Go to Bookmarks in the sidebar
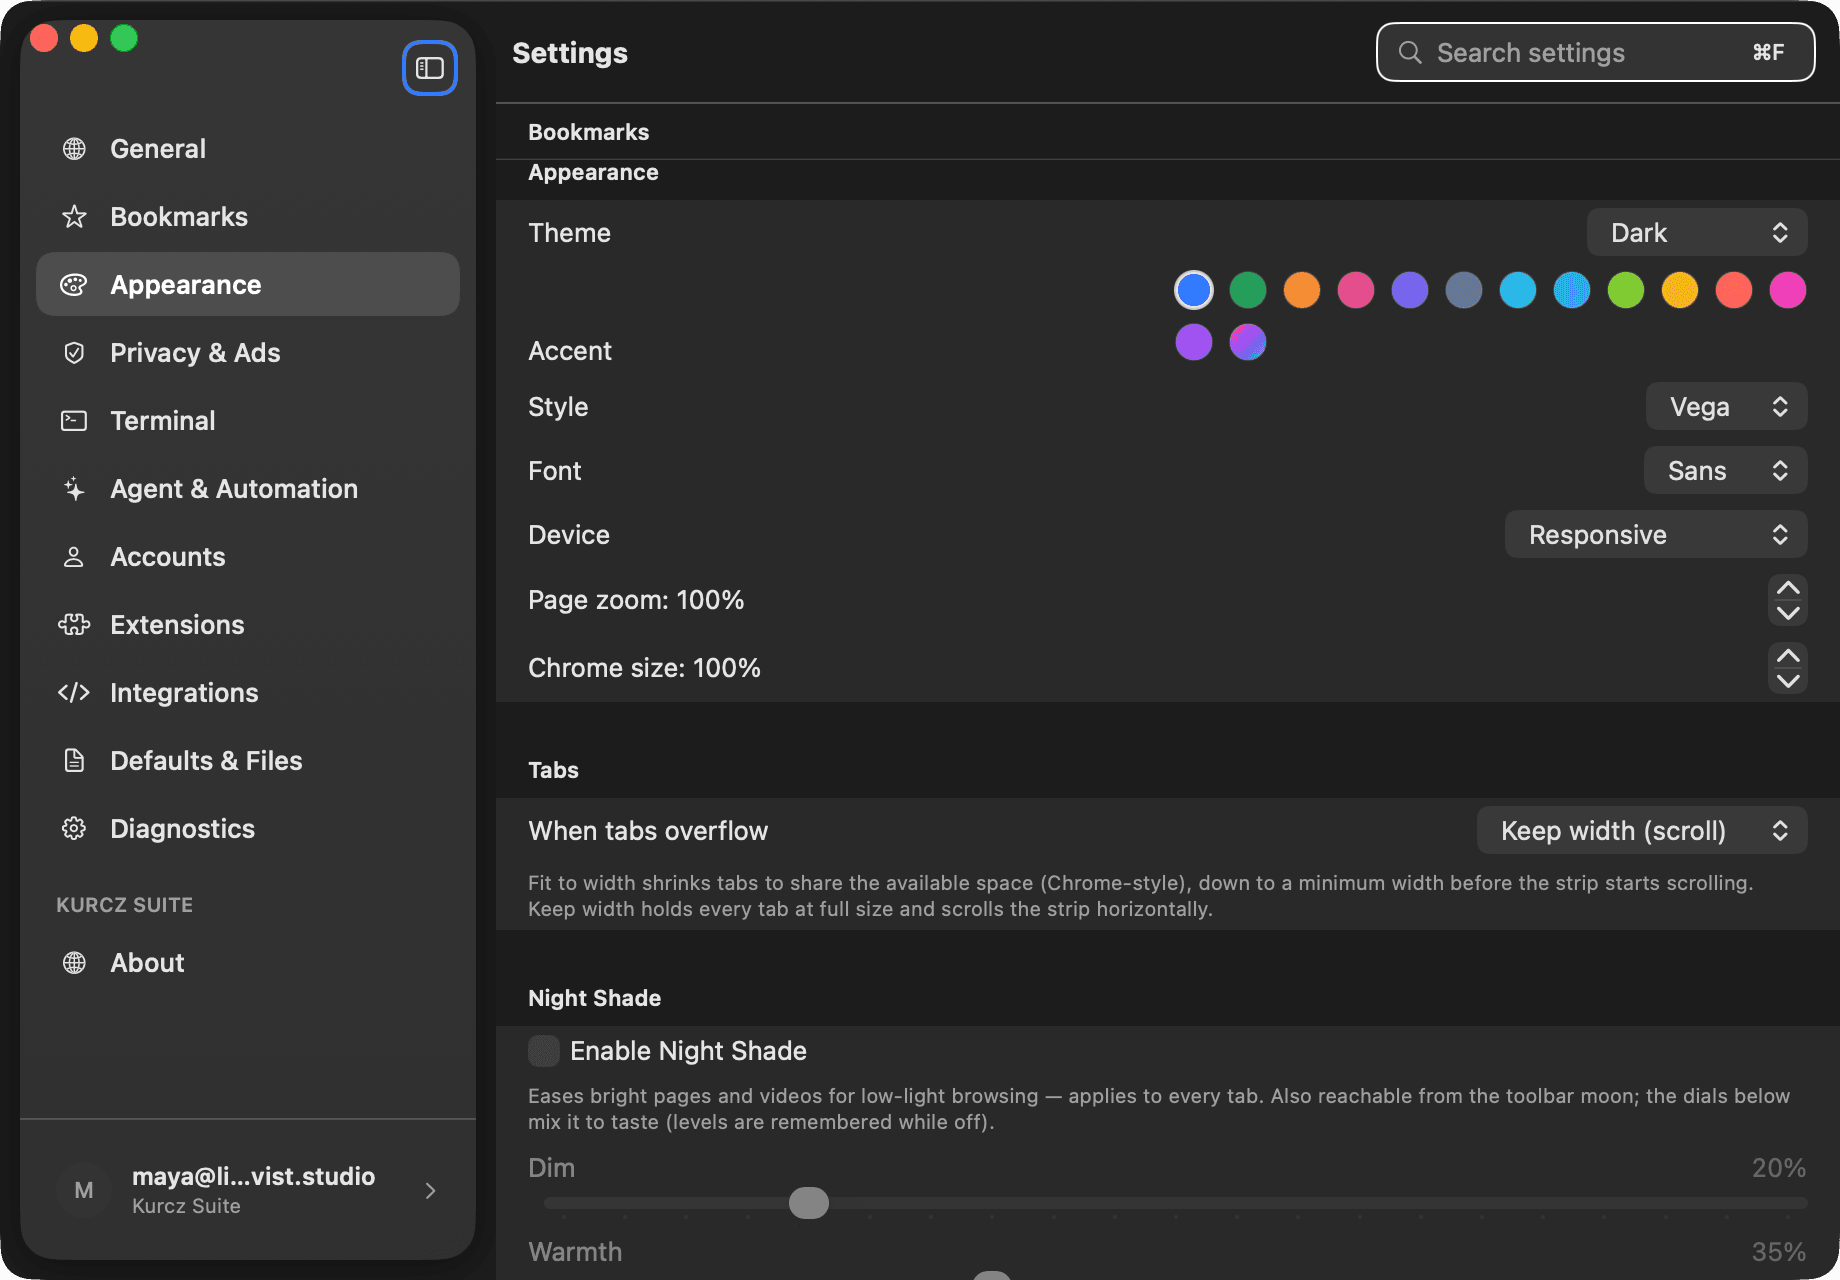Viewport: 1840px width, 1280px height. (248, 217)
